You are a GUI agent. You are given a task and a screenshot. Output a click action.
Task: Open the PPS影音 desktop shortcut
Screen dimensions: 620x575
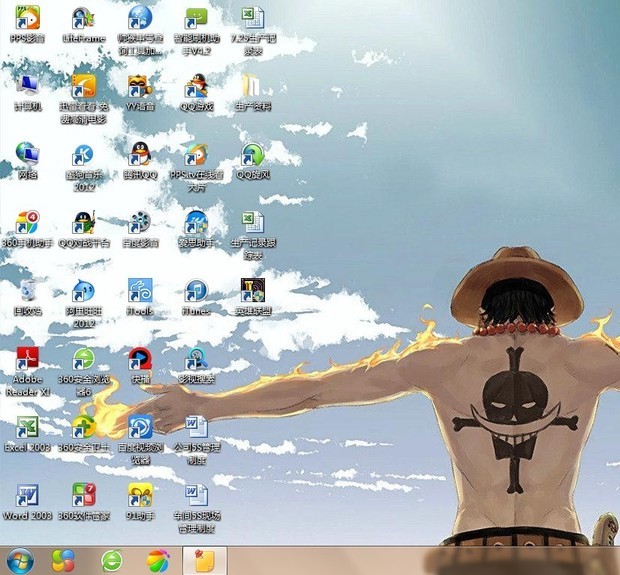tap(28, 18)
